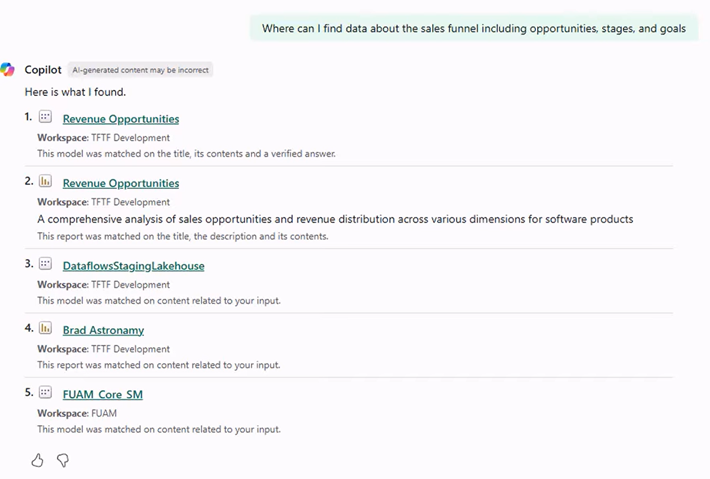Click the user's sales funnel question bubble
The image size is (710, 479).
[473, 28]
